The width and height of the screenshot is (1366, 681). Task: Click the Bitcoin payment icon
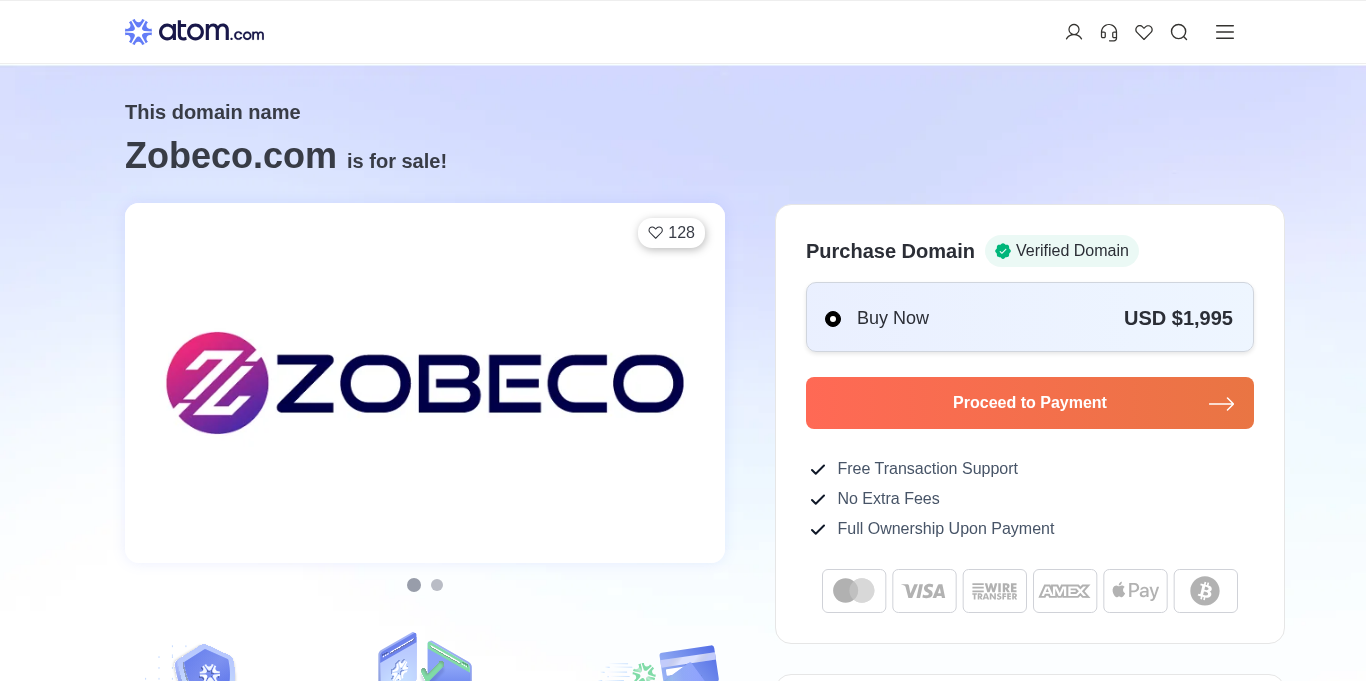pyautogui.click(x=1205, y=591)
